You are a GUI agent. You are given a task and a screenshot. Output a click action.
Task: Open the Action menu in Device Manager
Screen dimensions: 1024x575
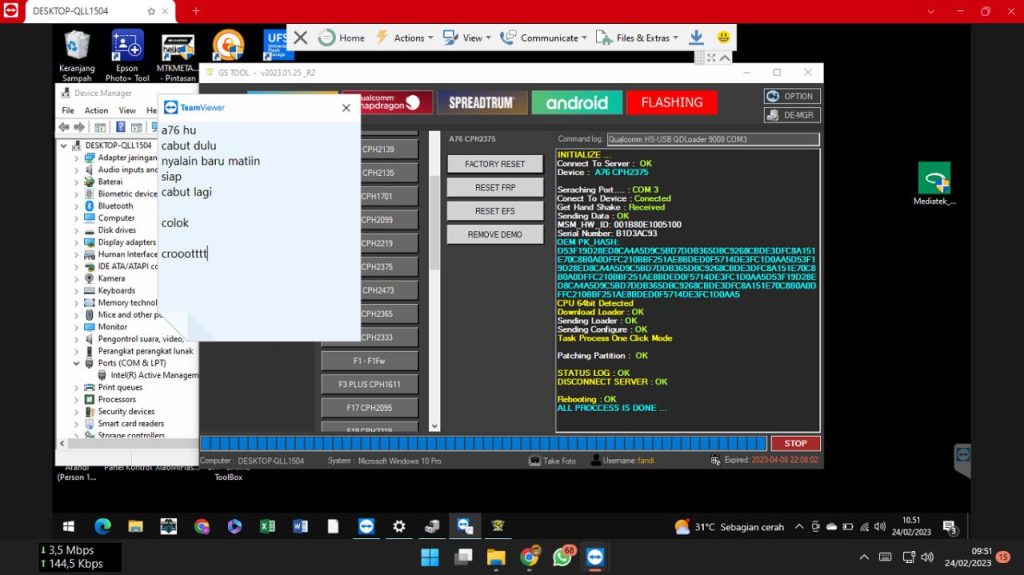click(x=96, y=110)
